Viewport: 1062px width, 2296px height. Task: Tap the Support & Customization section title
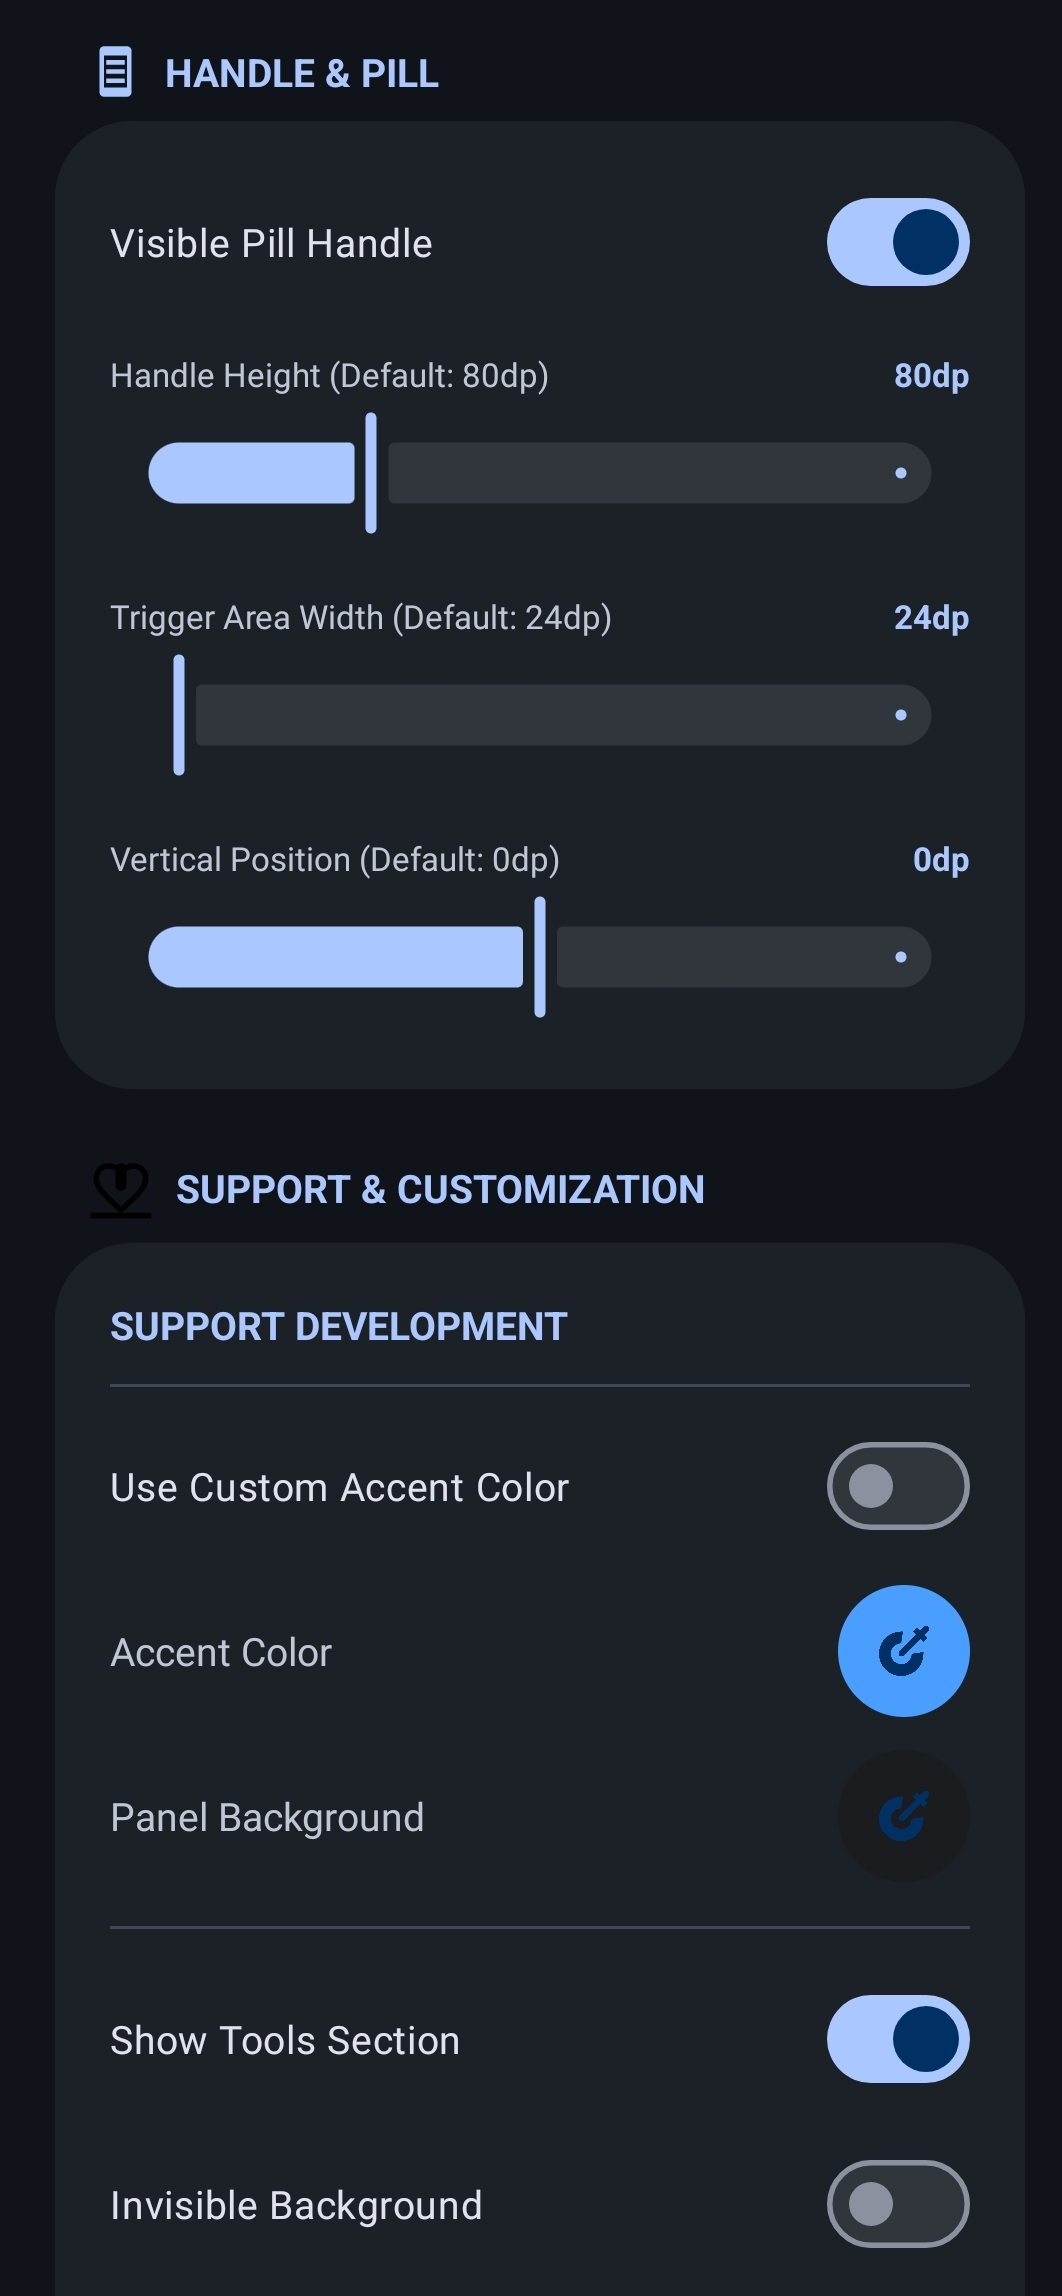440,1190
